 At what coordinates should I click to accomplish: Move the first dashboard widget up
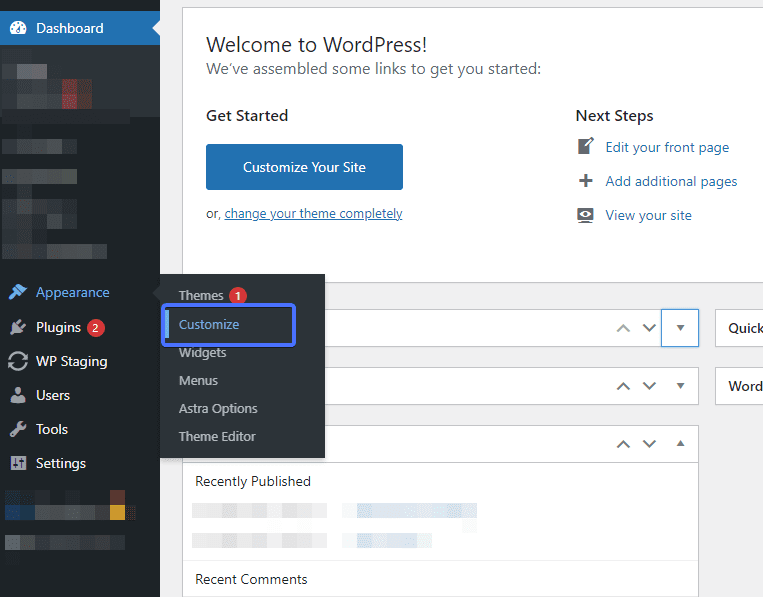coord(623,328)
